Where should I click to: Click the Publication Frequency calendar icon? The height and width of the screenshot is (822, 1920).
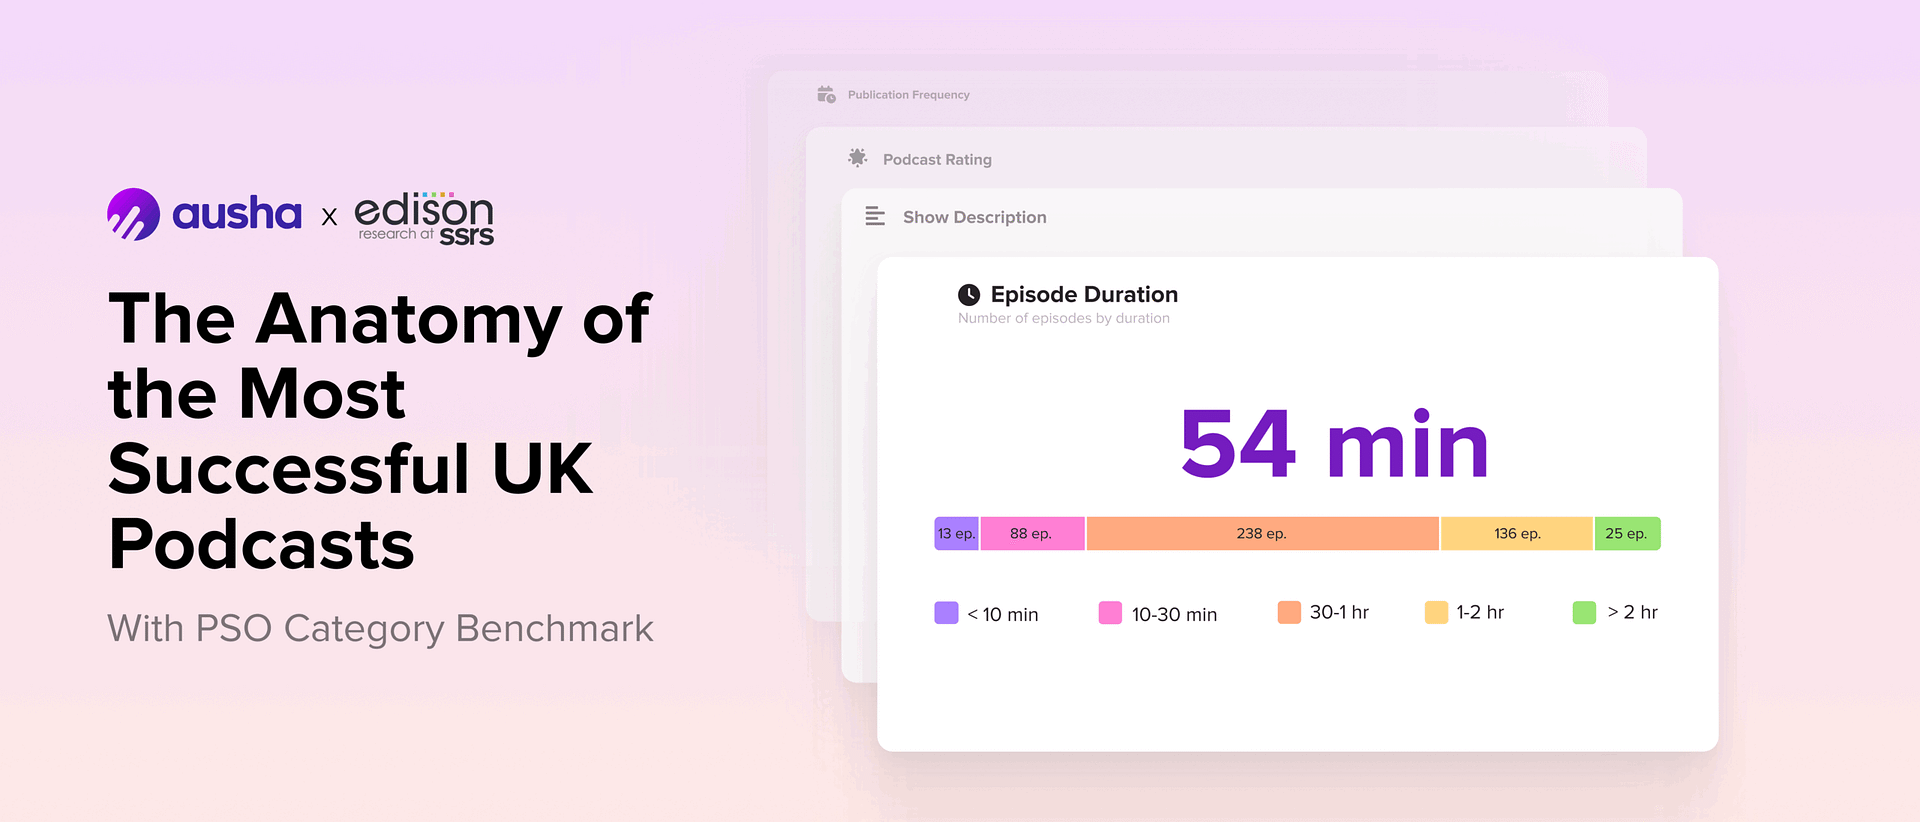click(826, 94)
